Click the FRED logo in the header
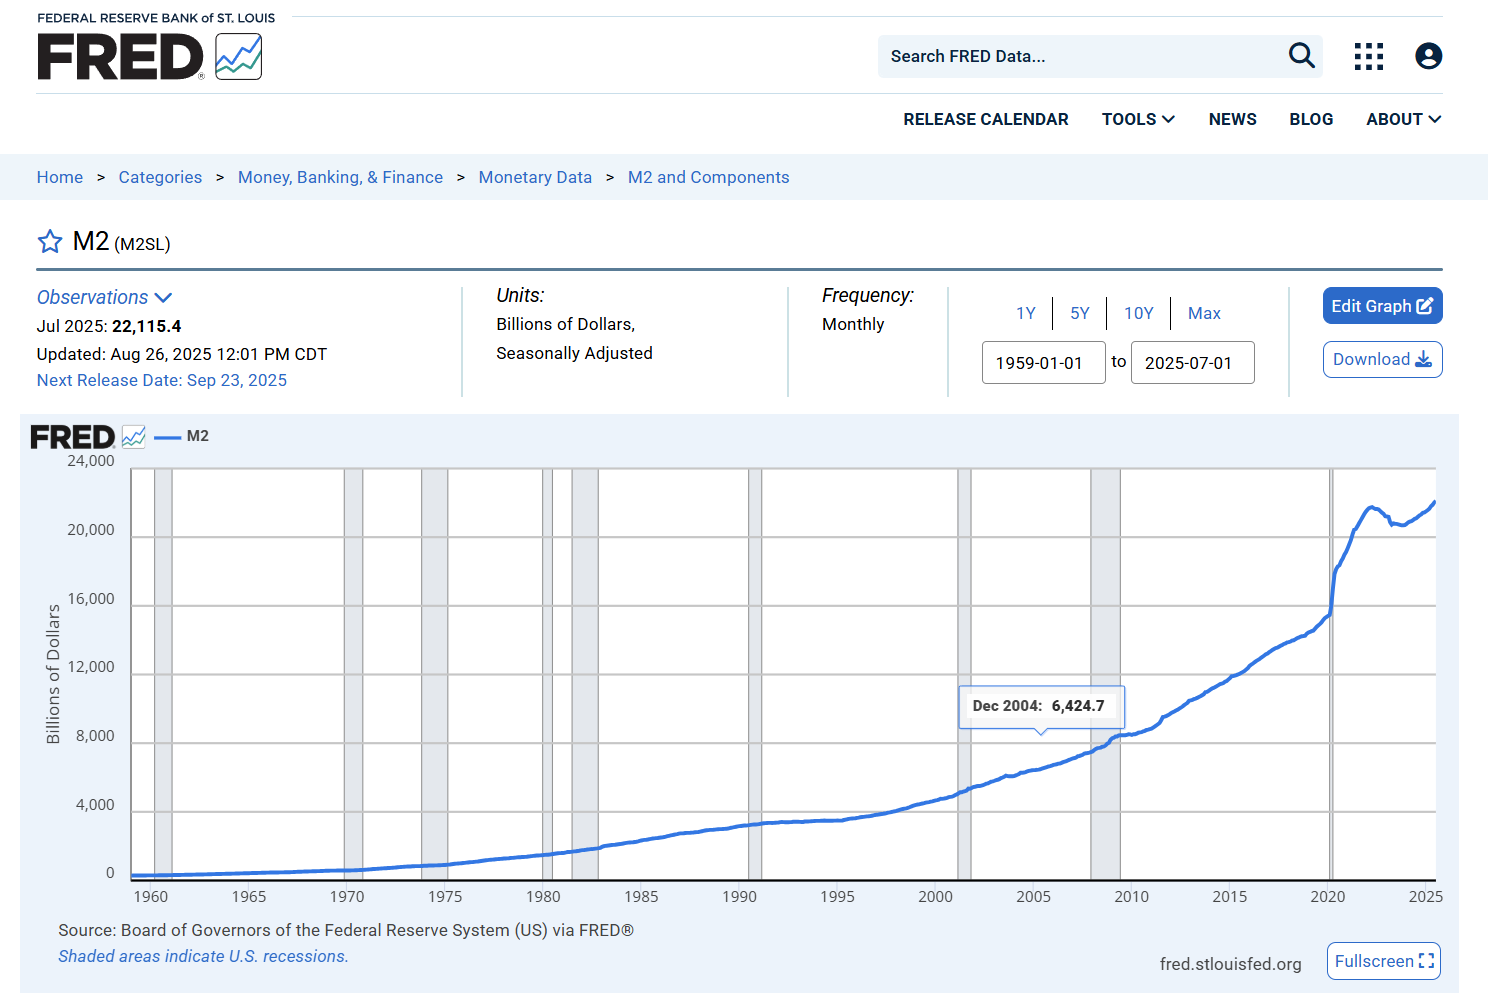The image size is (1488, 1008). click(150, 56)
